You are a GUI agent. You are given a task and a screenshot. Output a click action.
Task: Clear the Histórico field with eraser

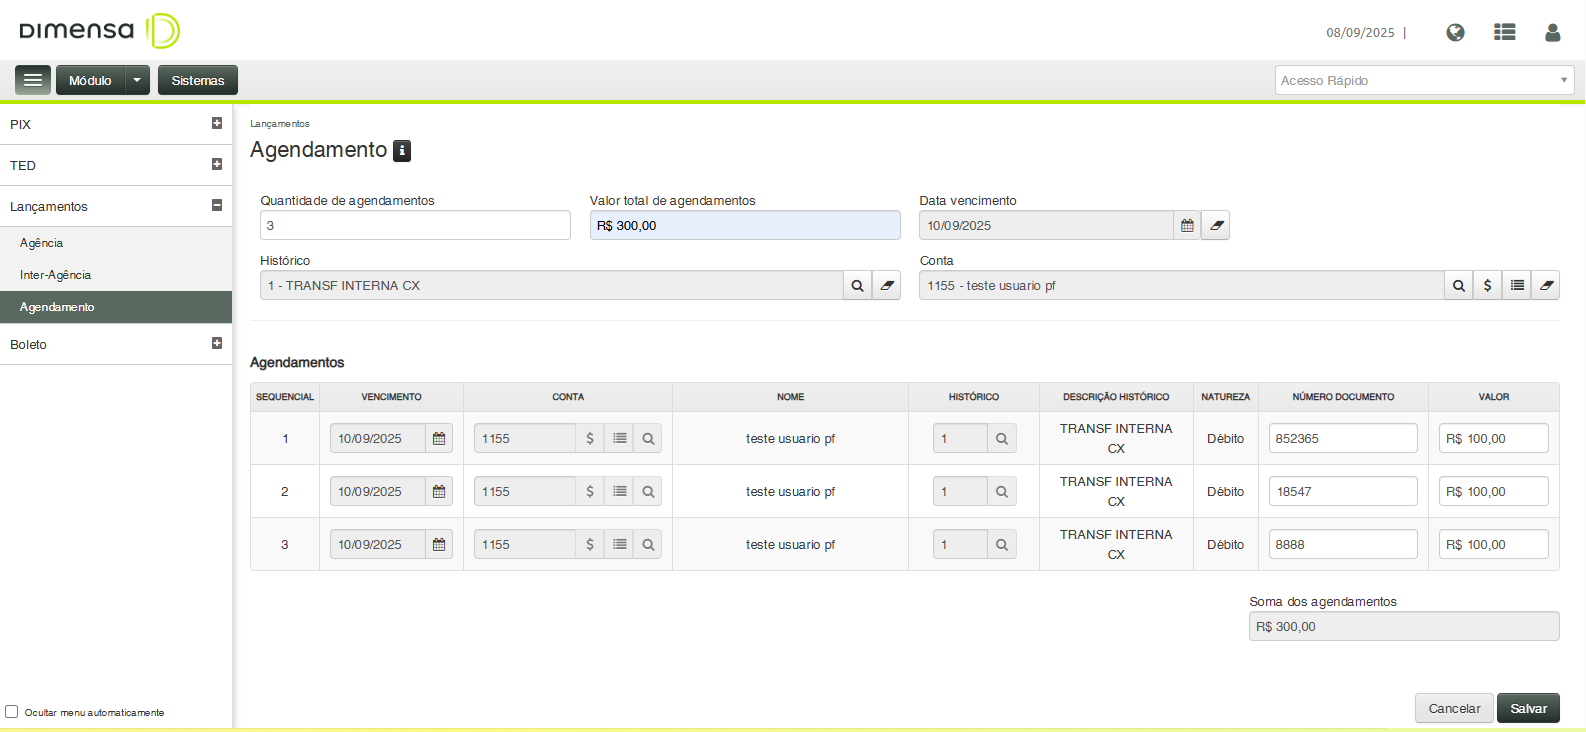click(887, 286)
